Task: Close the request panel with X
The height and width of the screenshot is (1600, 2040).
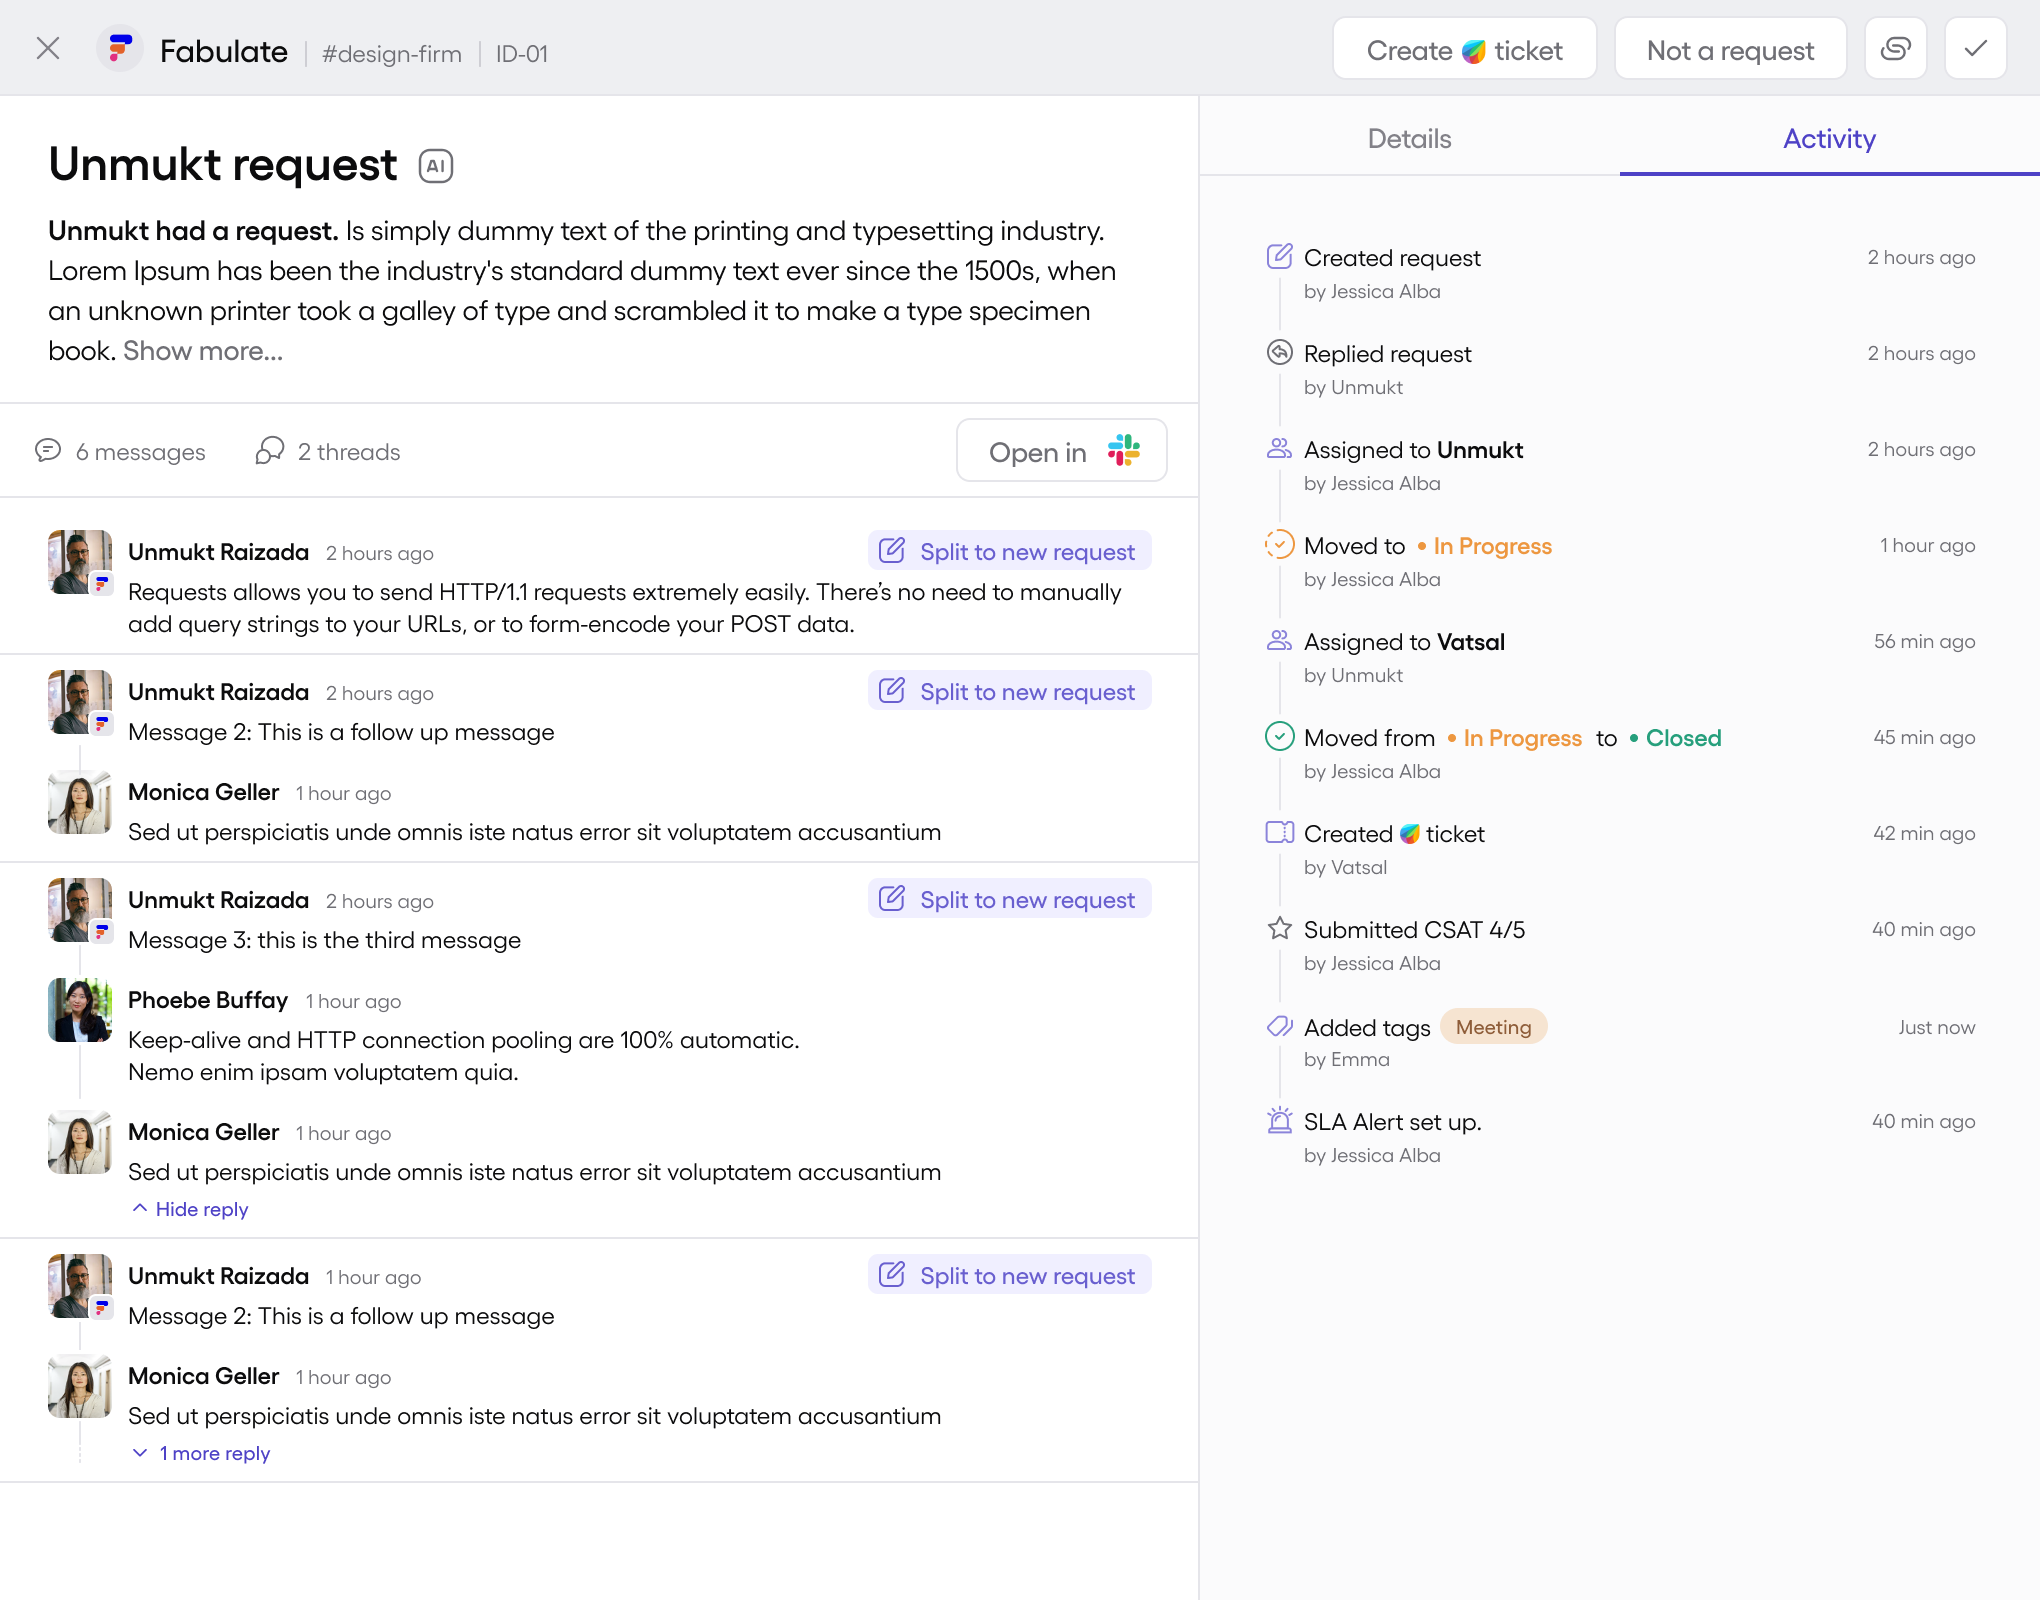Action: click(x=48, y=49)
